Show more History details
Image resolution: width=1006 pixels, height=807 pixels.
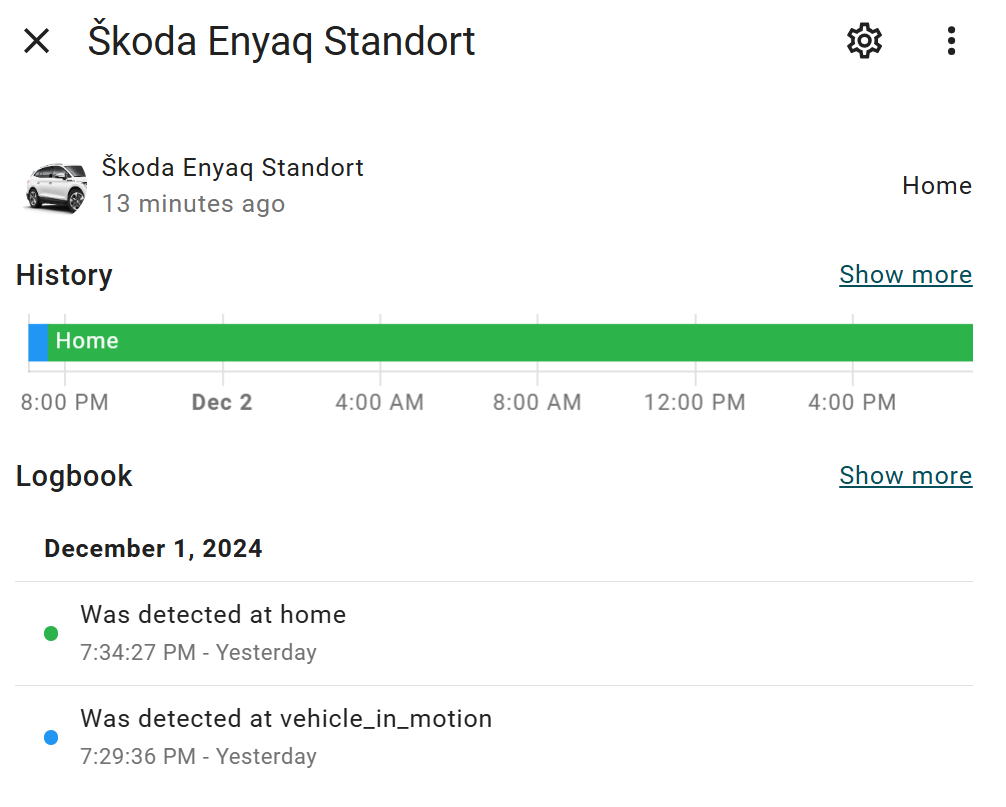(905, 275)
